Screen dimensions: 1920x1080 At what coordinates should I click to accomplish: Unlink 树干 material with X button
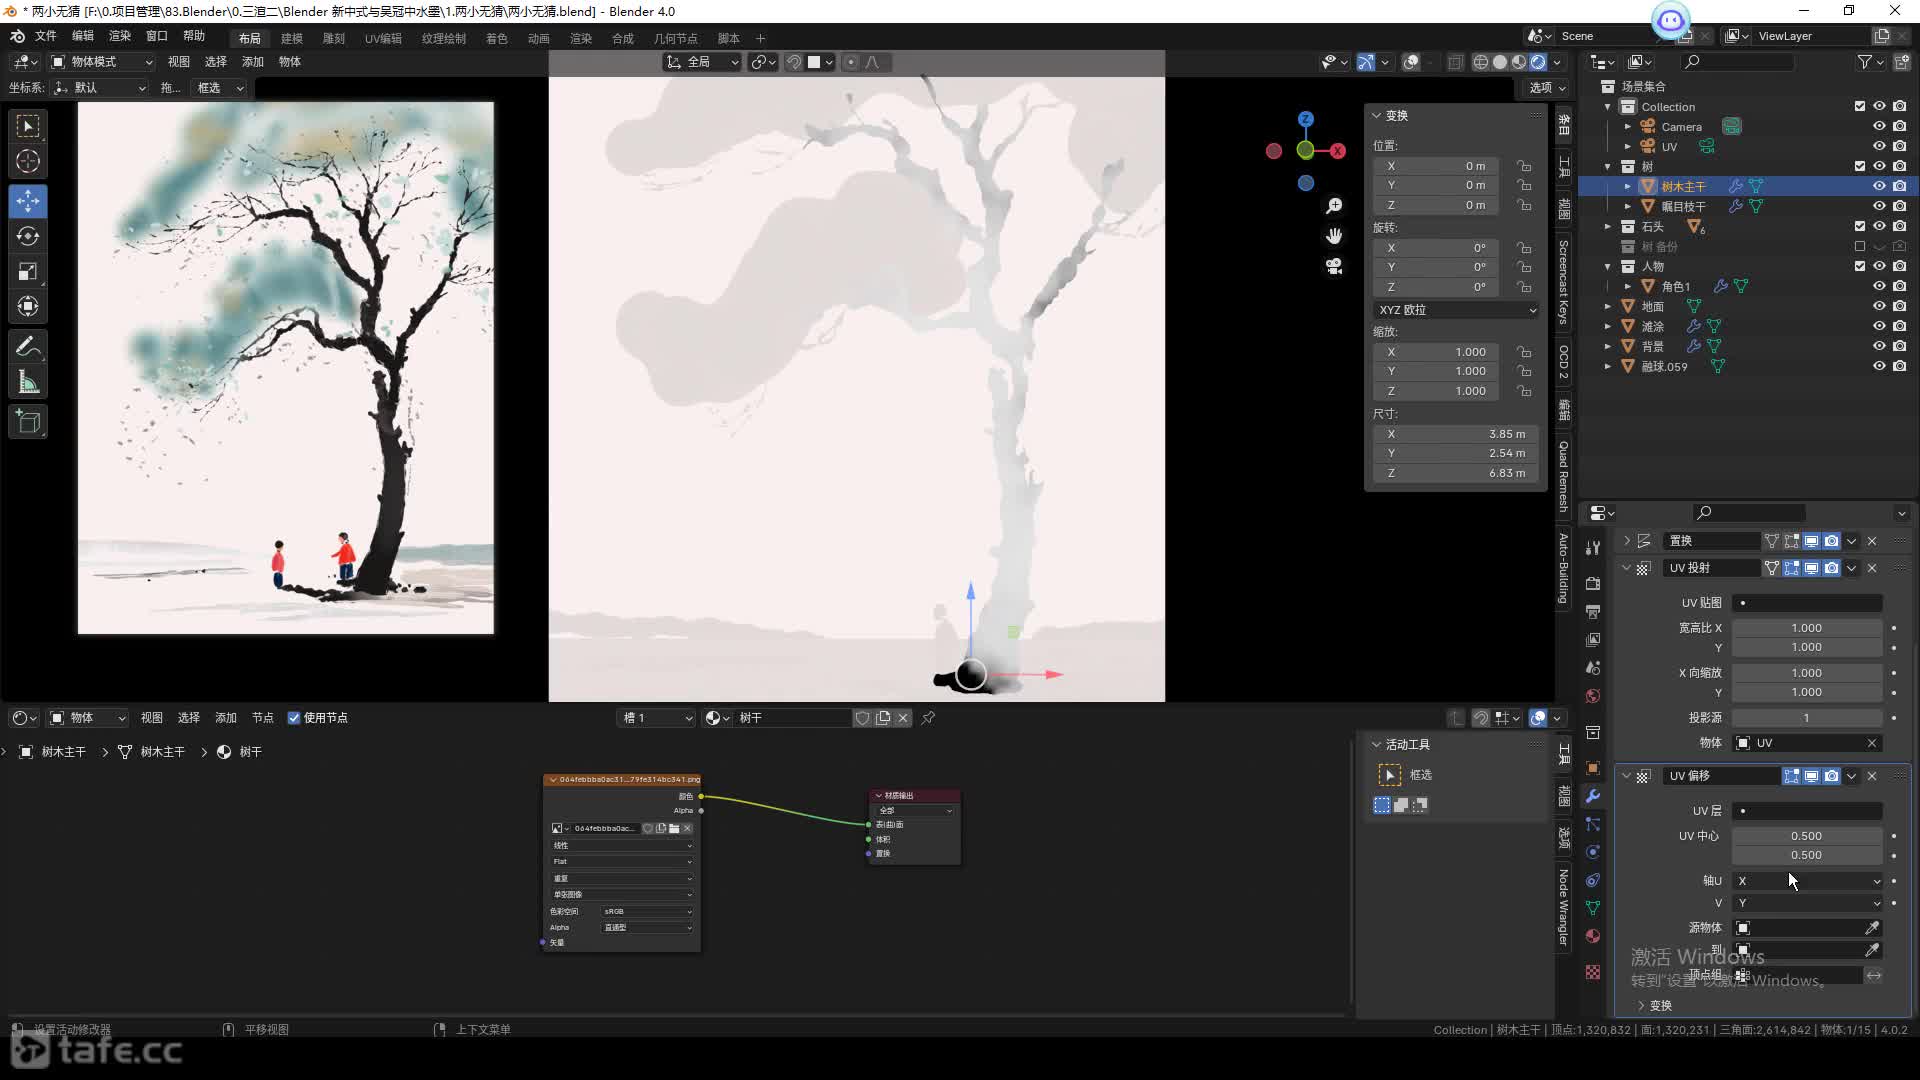click(903, 718)
